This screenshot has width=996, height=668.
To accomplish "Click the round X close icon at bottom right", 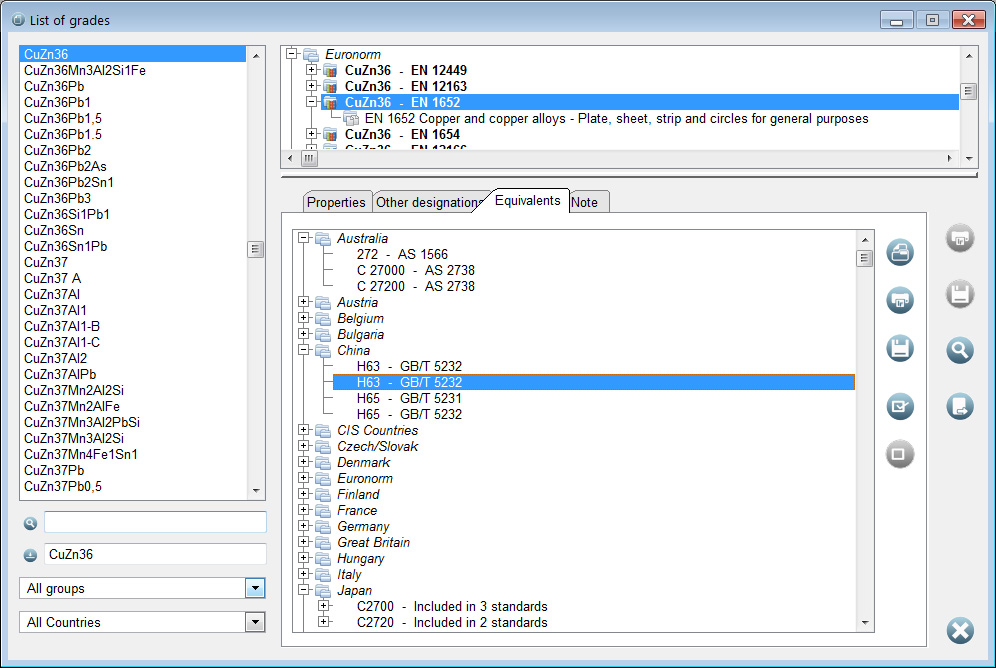I will coord(960,631).
